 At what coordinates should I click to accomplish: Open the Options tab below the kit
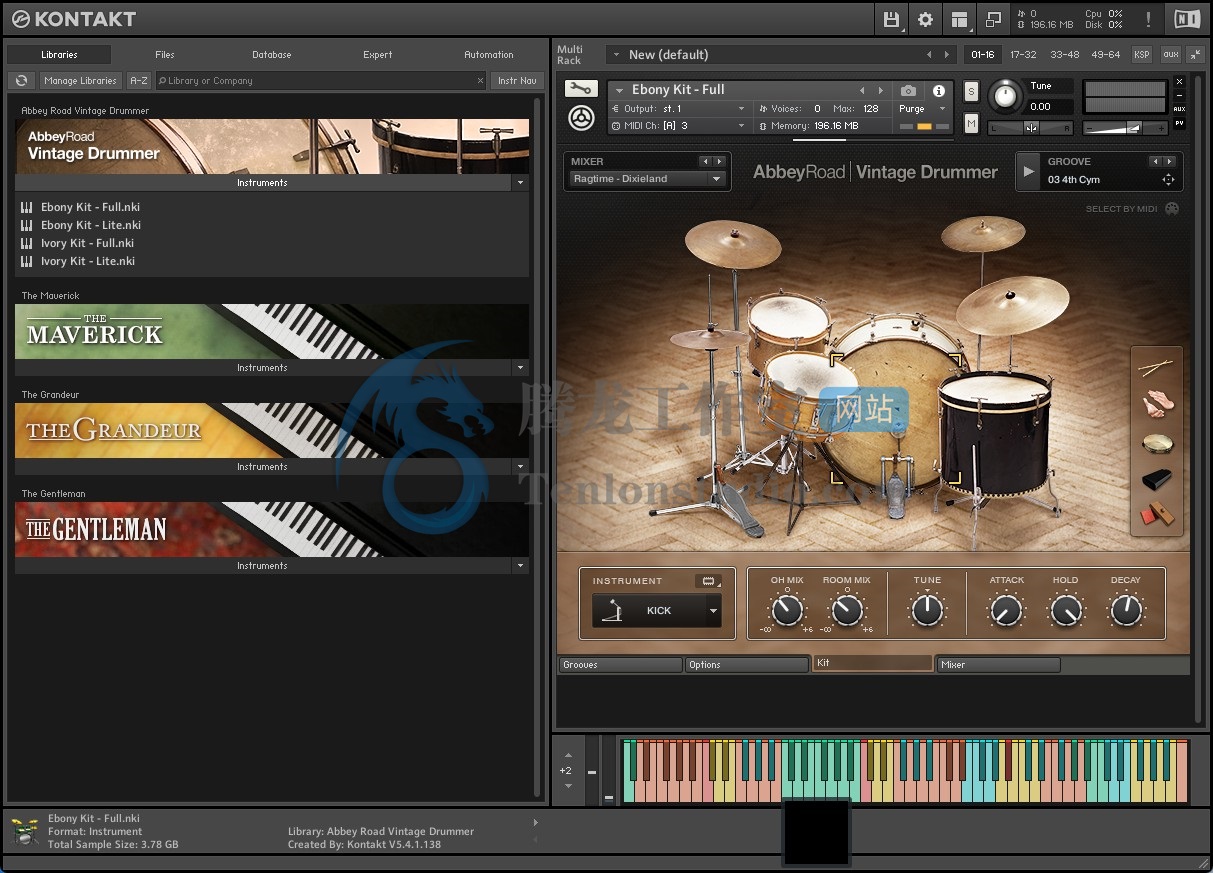747,665
